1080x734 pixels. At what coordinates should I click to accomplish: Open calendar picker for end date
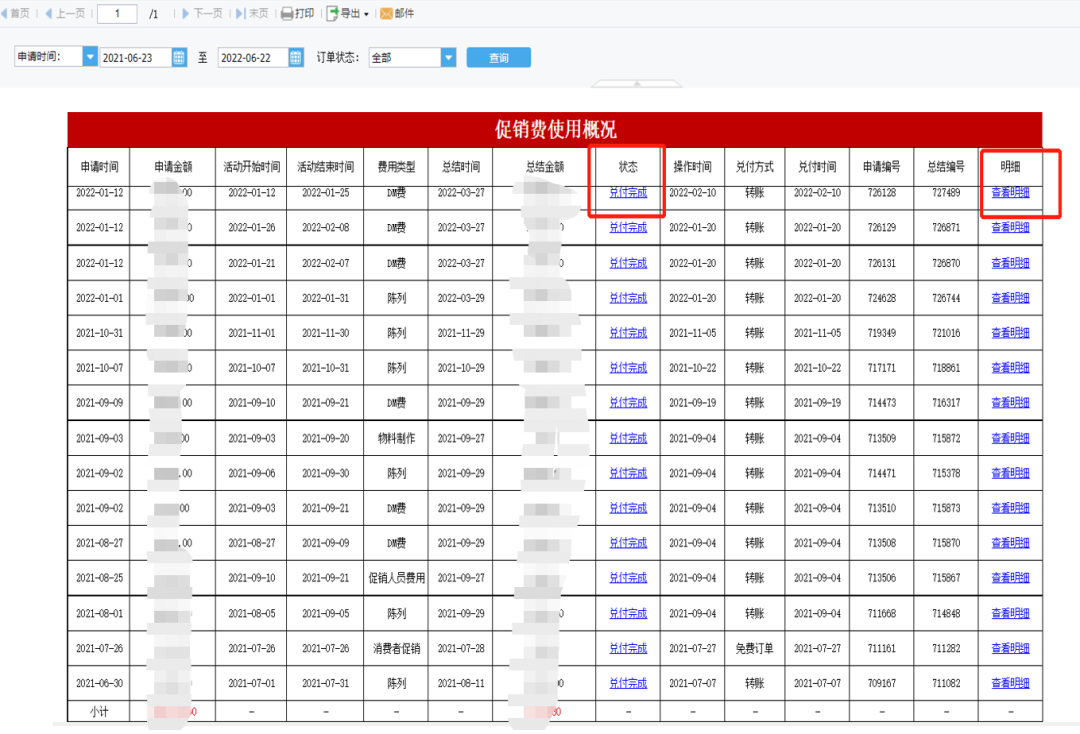pyautogui.click(x=296, y=58)
